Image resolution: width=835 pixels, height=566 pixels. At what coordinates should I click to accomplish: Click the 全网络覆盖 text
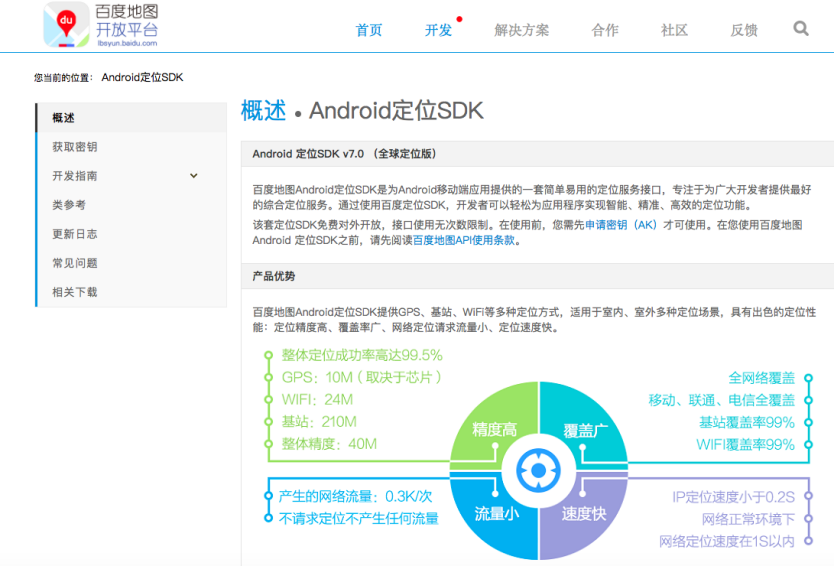pyautogui.click(x=762, y=378)
